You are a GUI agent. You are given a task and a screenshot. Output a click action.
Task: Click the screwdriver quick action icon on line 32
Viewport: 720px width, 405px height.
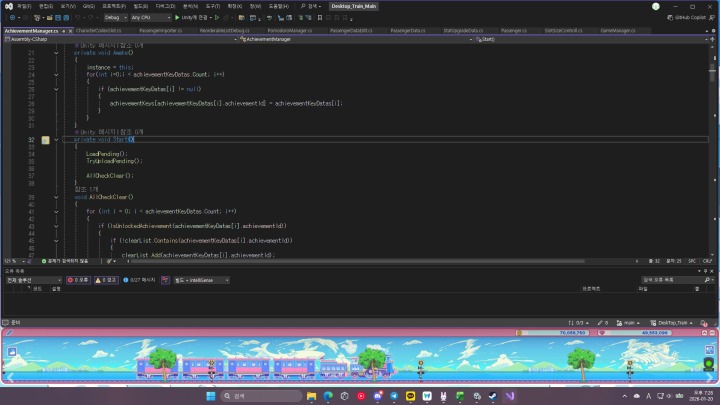(45, 140)
